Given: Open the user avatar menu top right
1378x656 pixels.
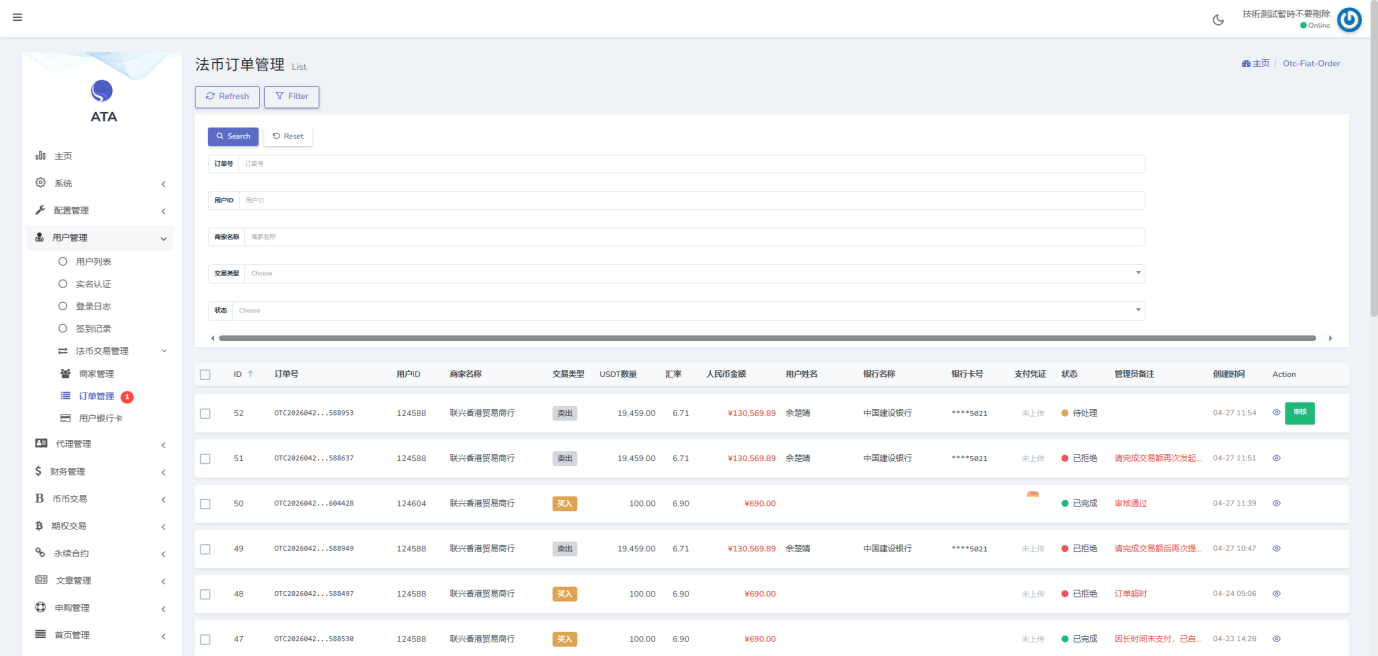Looking at the screenshot, I should click(x=1348, y=18).
